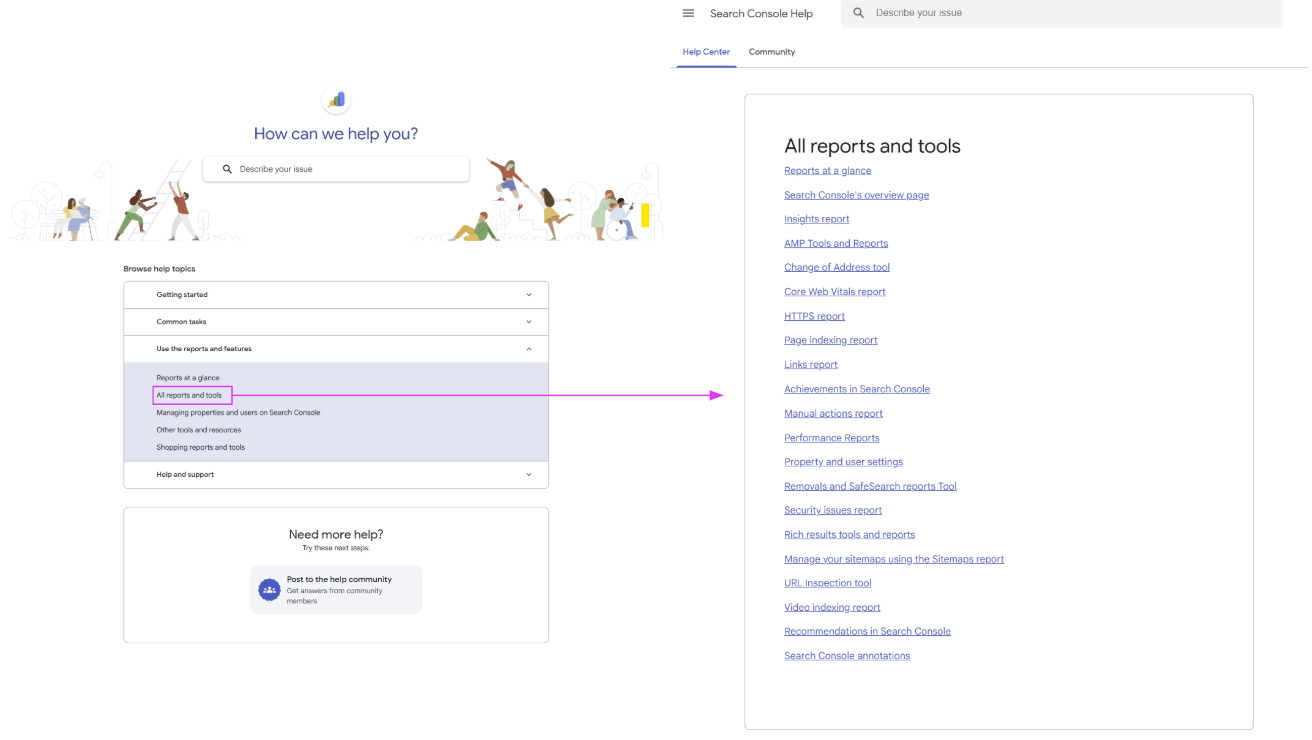Screen dimensions: 1312x740
Task: Open Reports at a glance in topic list
Action: 188,378
